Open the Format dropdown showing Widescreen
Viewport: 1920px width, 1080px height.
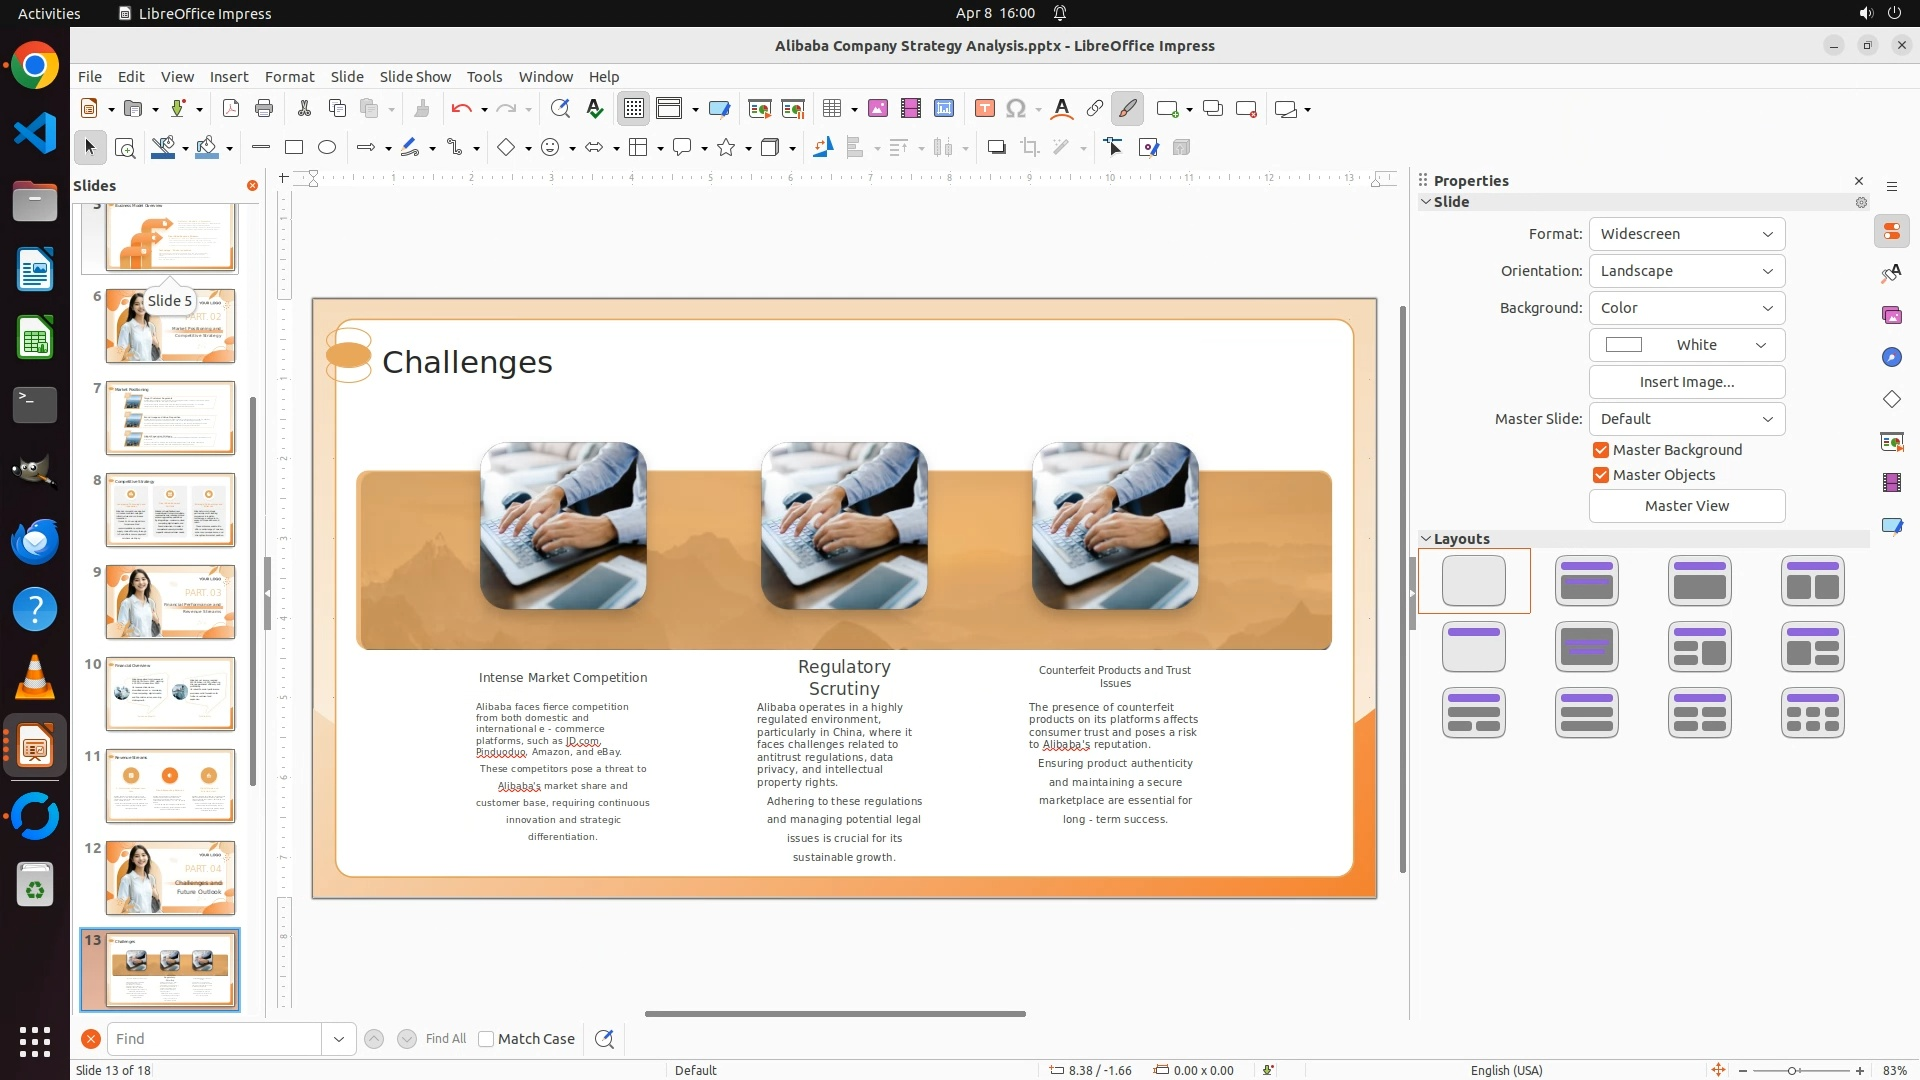tap(1686, 234)
